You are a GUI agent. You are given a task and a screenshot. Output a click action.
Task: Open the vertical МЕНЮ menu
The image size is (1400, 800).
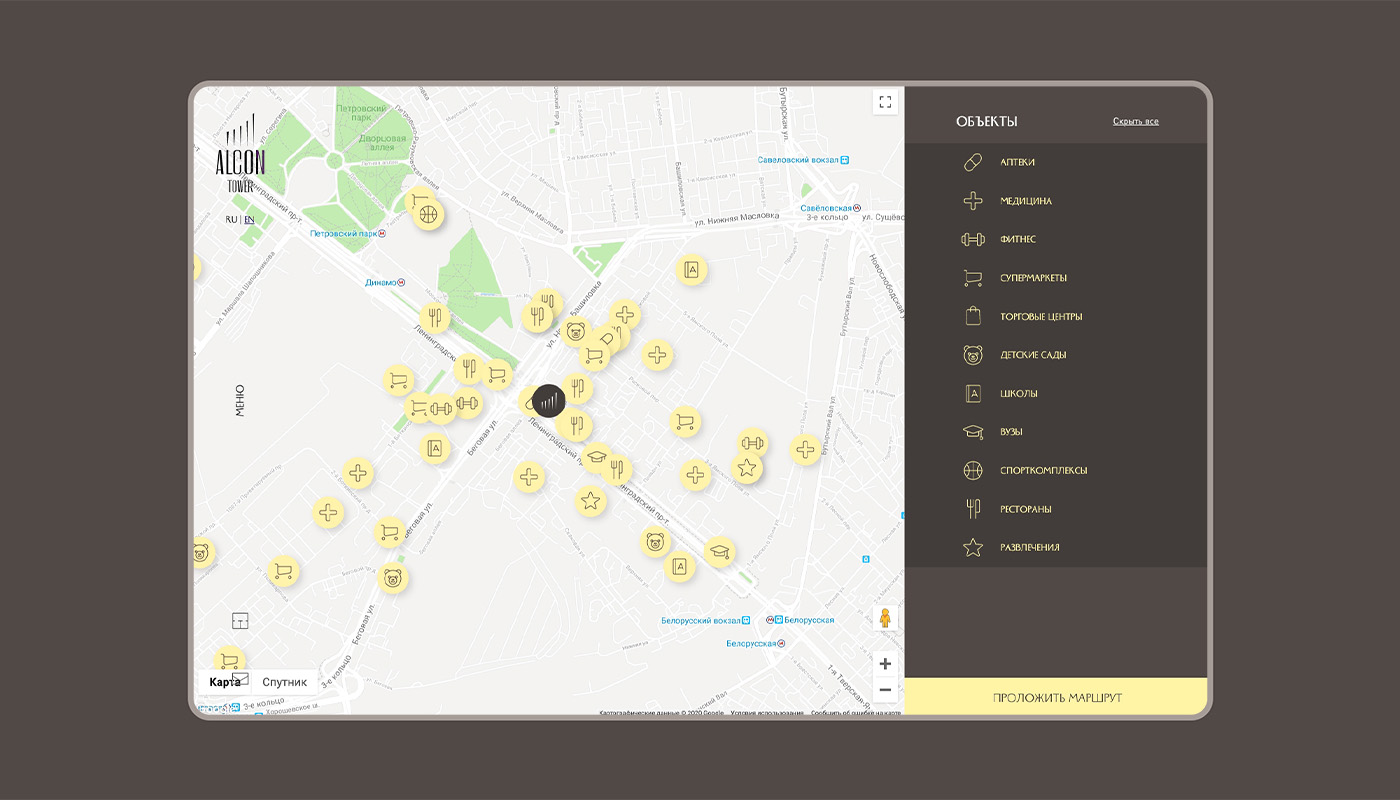240,400
